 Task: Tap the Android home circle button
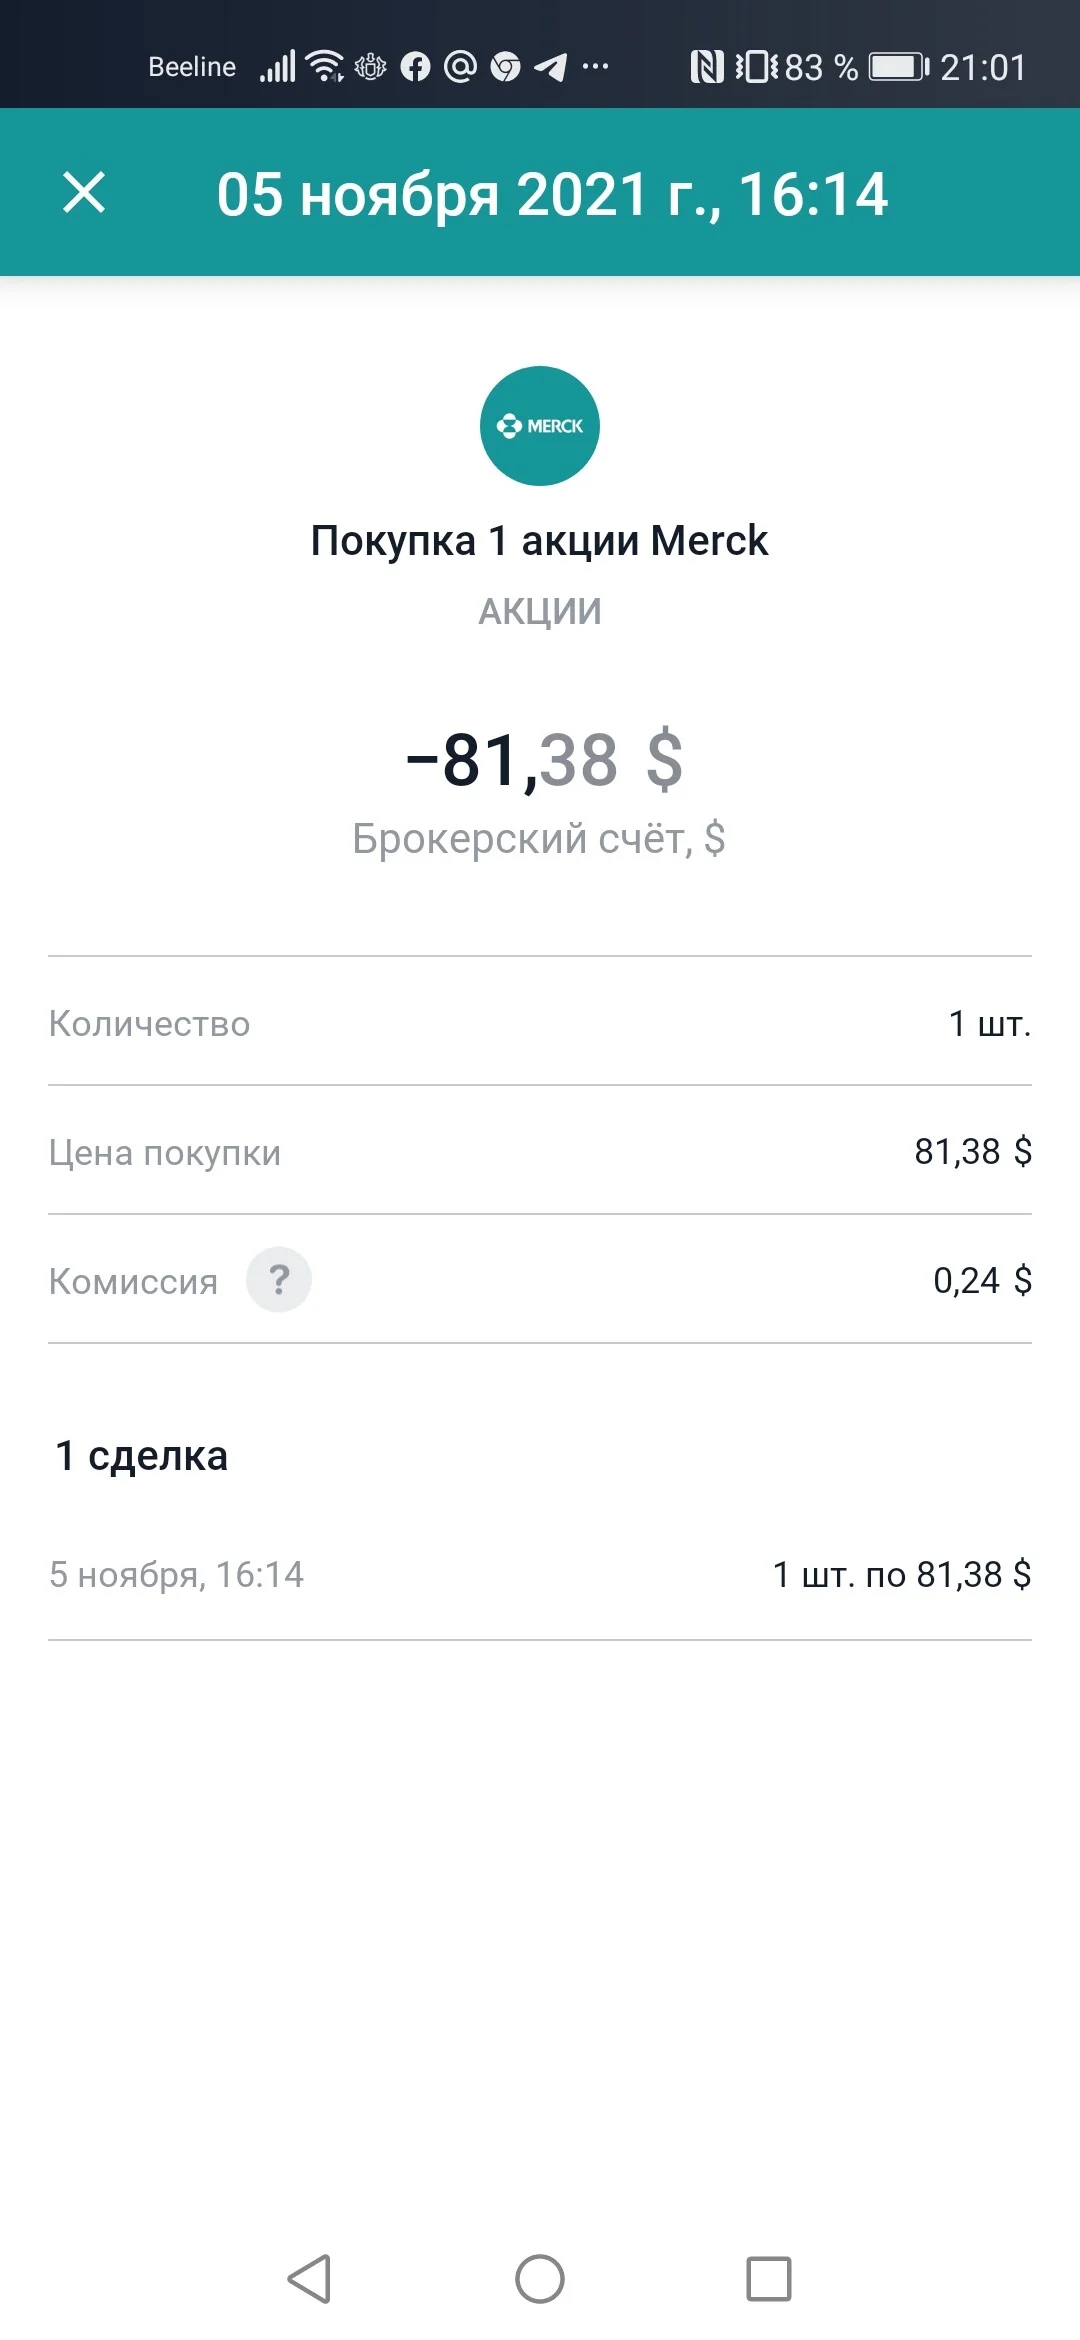540,2279
